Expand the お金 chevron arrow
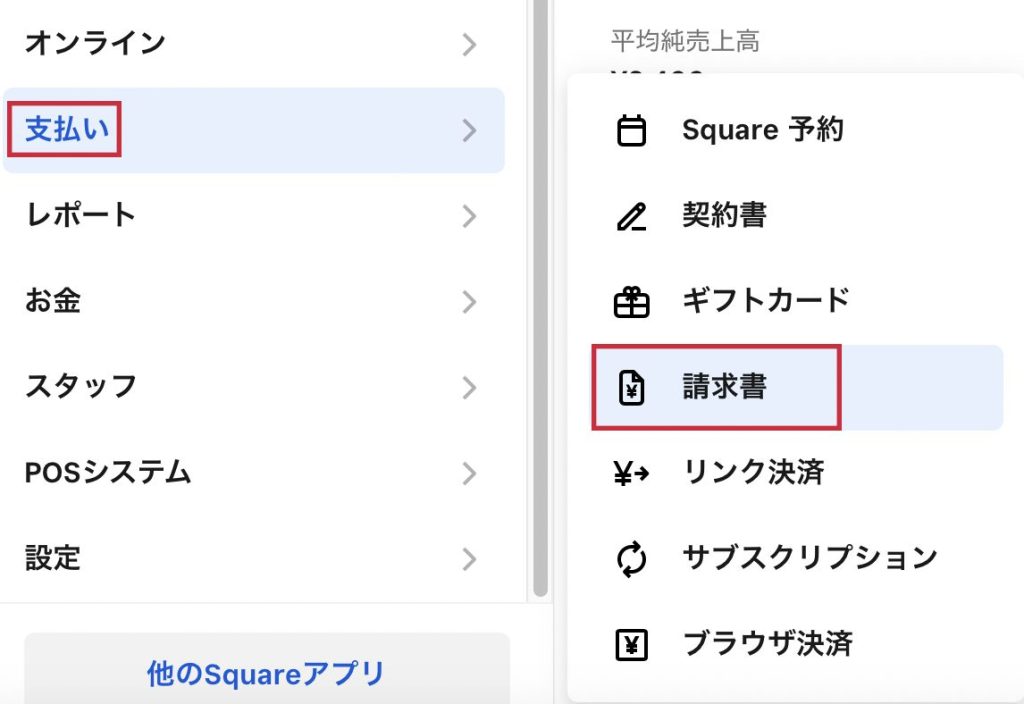 [x=469, y=302]
